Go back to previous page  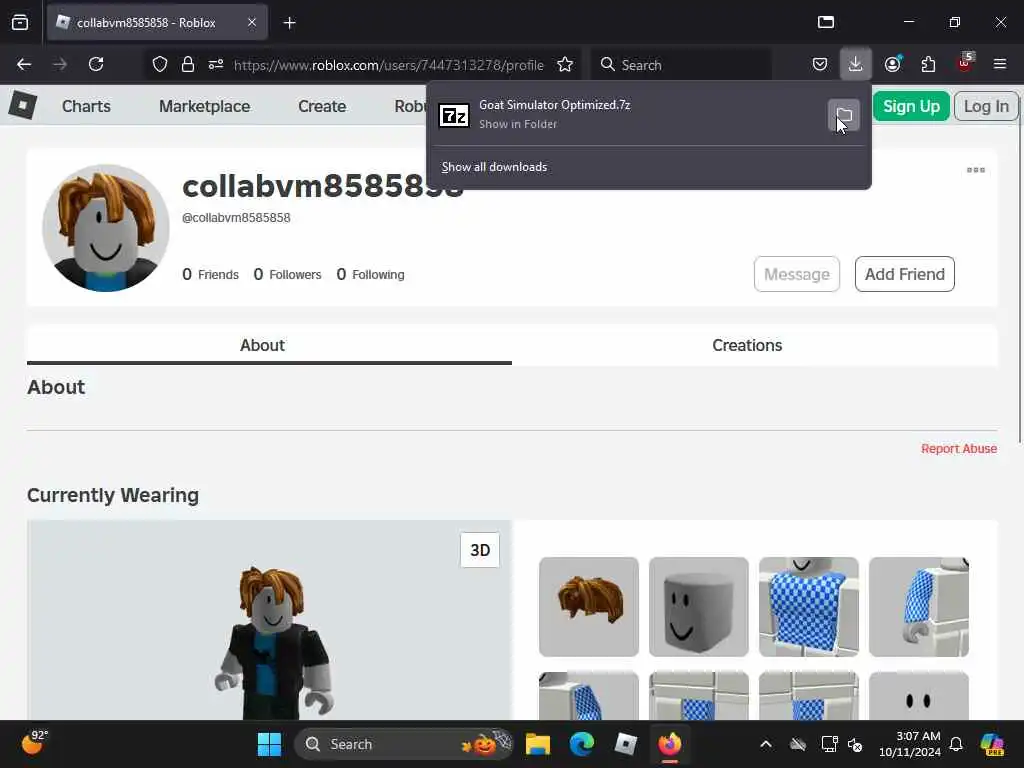(x=24, y=65)
